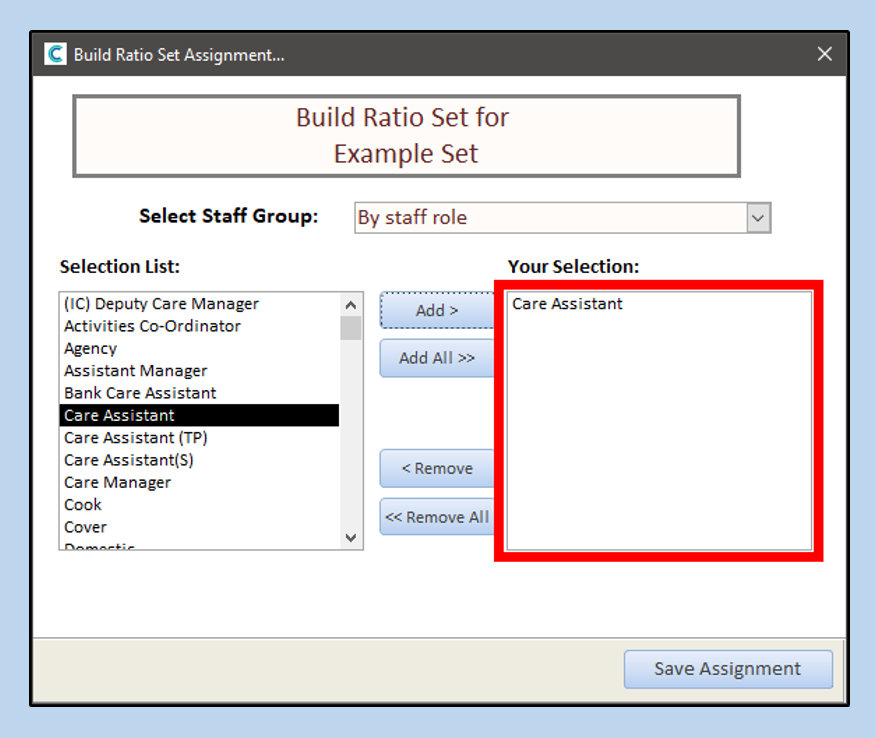Choose Agency in the Selection List
Screen dimensions: 876x738
(x=90, y=348)
